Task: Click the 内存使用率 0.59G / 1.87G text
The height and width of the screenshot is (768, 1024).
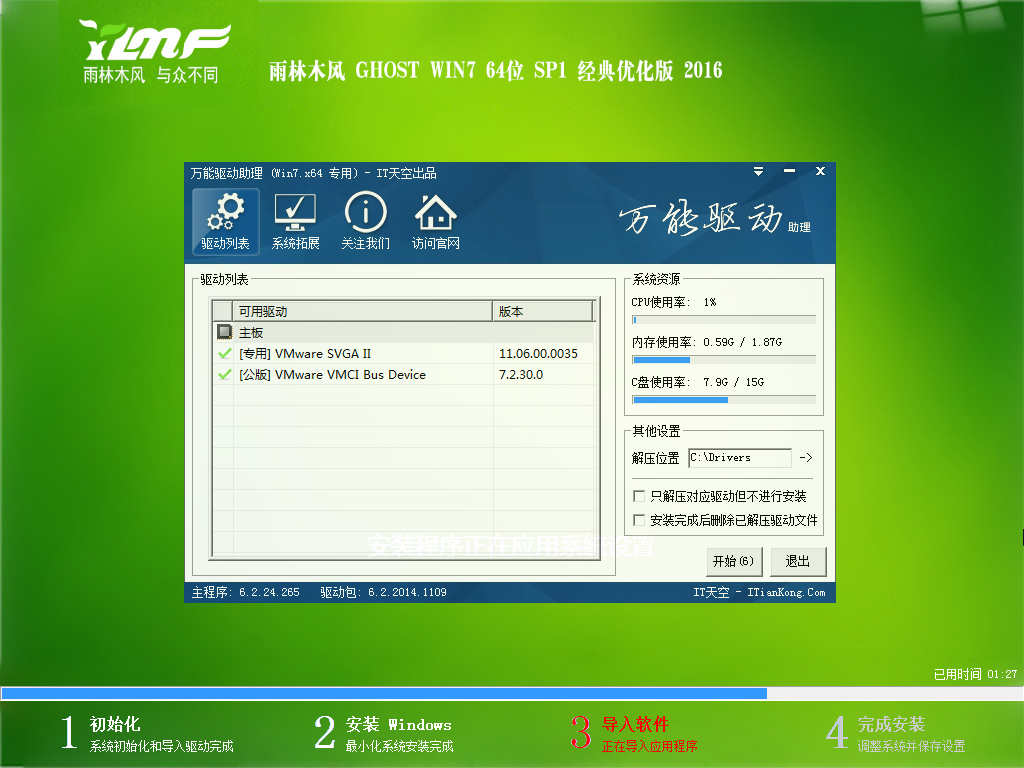Action: point(707,342)
